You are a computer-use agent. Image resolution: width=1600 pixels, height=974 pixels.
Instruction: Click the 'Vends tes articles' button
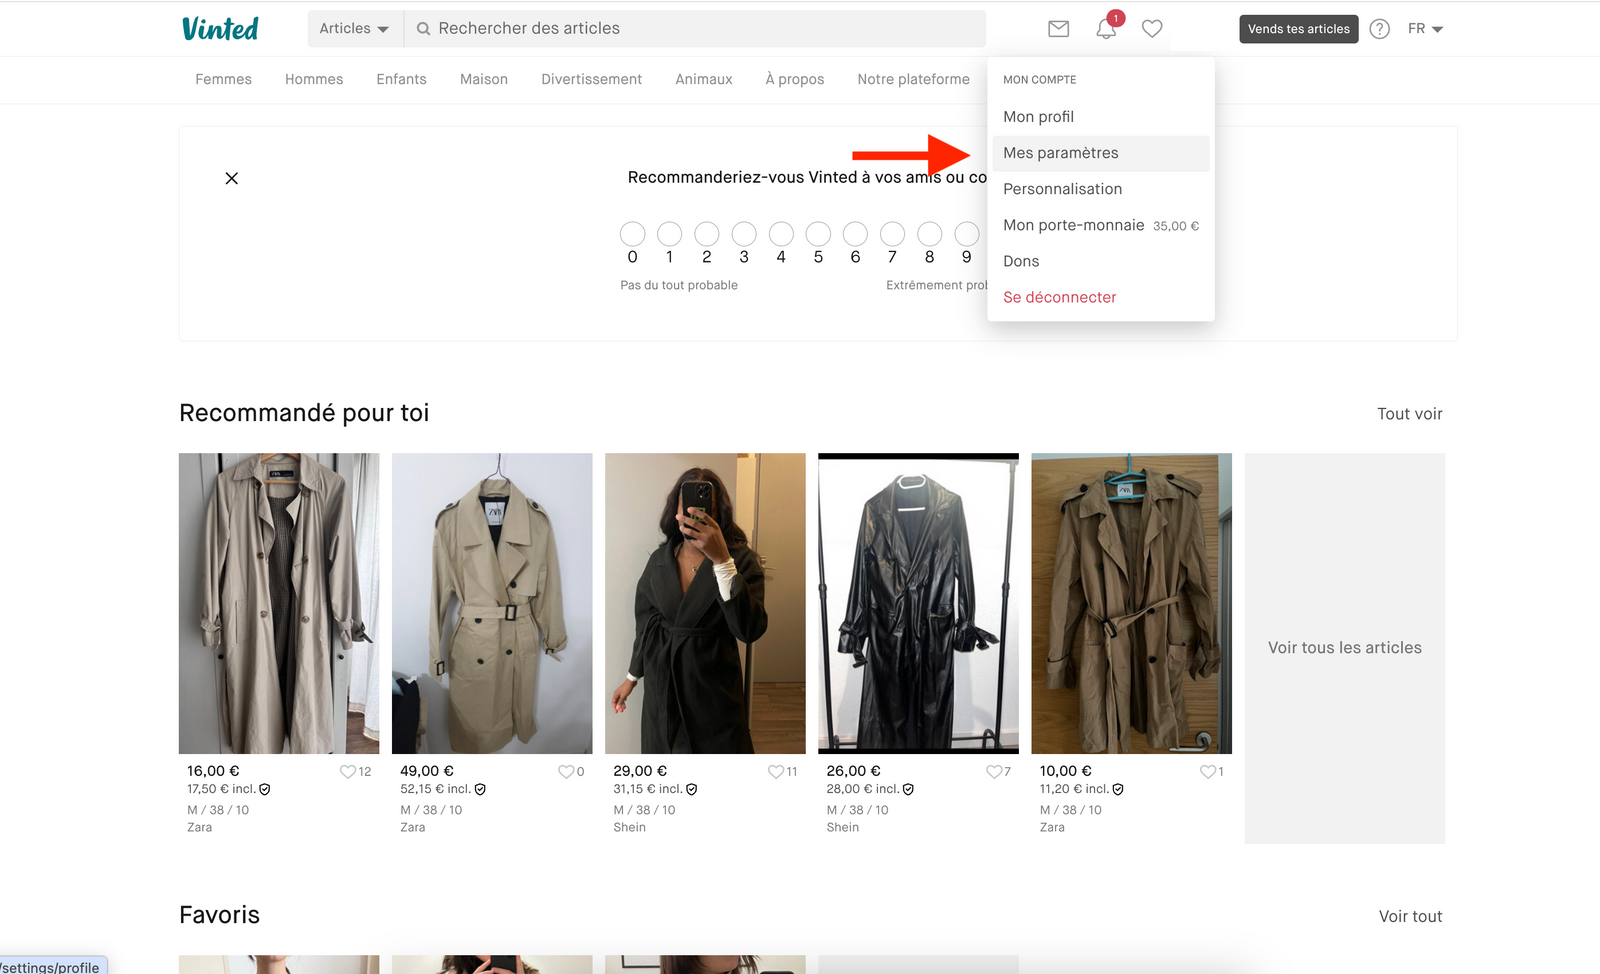1298,29
